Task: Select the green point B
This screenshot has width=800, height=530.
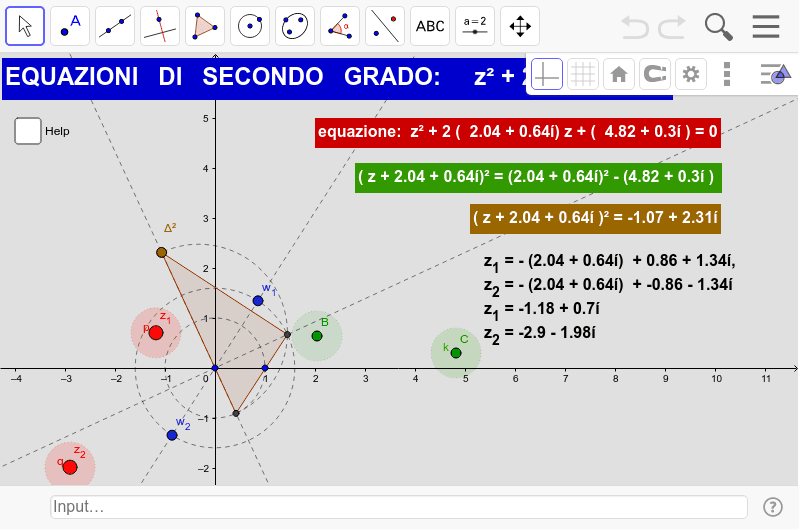Action: pos(317,336)
